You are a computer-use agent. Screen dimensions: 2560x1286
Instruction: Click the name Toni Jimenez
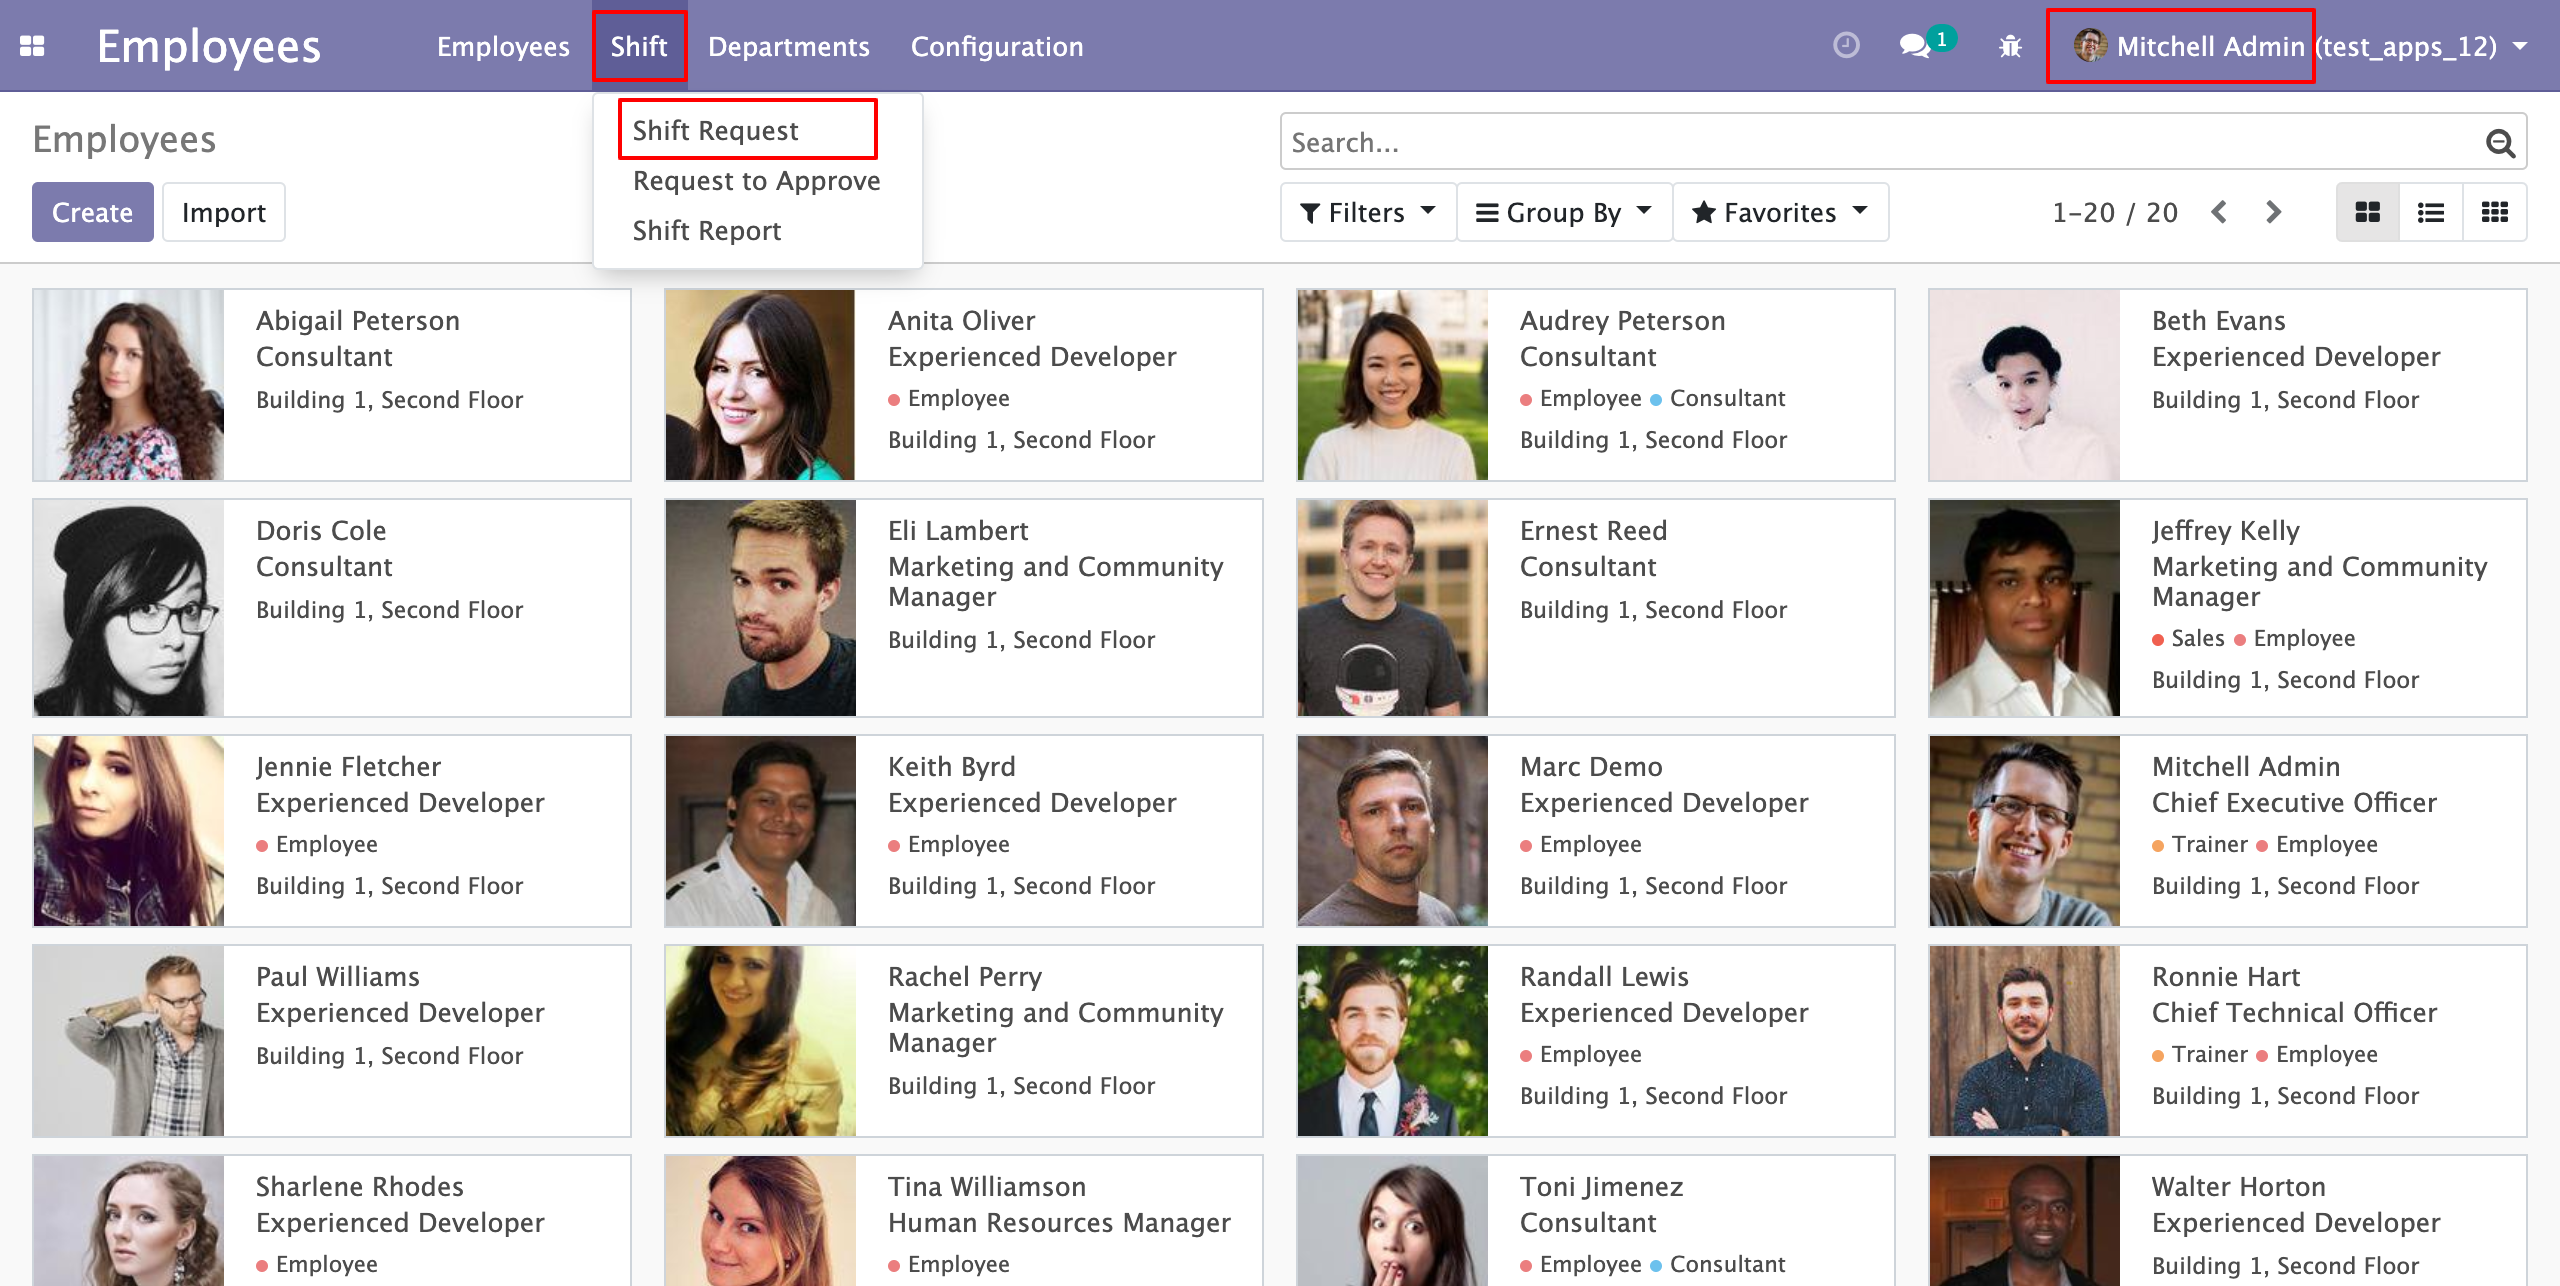(x=1601, y=1187)
